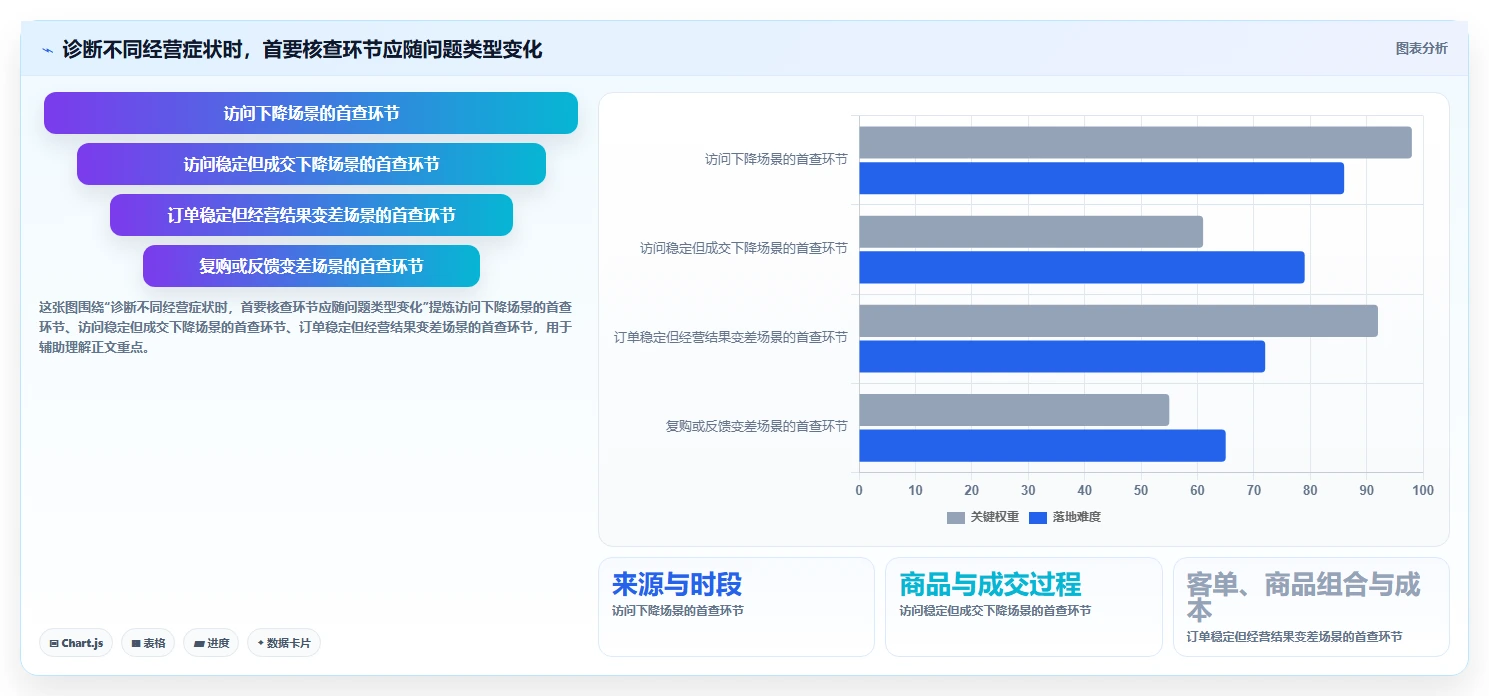Click gray 关键权重 bar for 复购或反馈变差场景
This screenshot has height=696, width=1489.
pyautogui.click(x=1014, y=410)
